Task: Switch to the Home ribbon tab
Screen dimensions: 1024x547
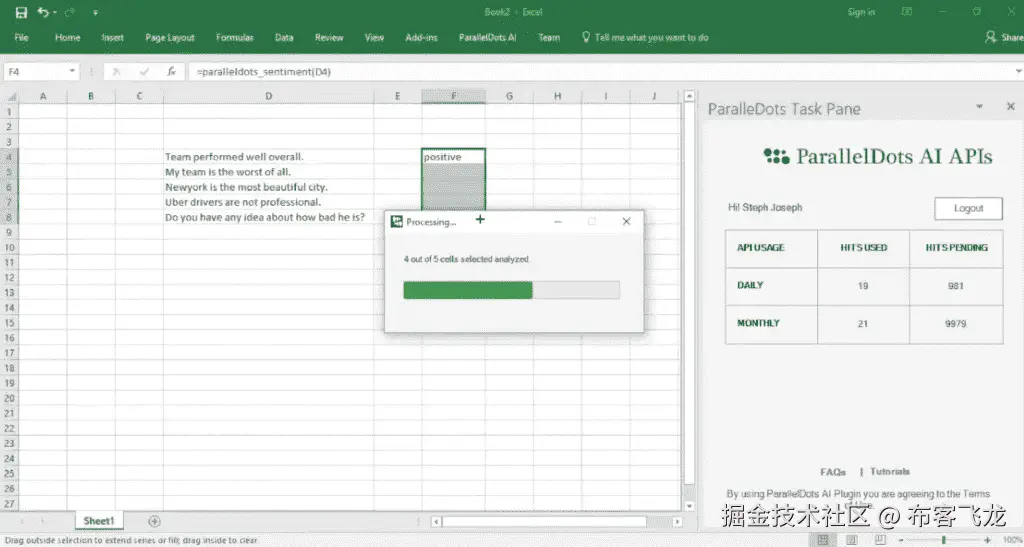Action: tap(68, 38)
